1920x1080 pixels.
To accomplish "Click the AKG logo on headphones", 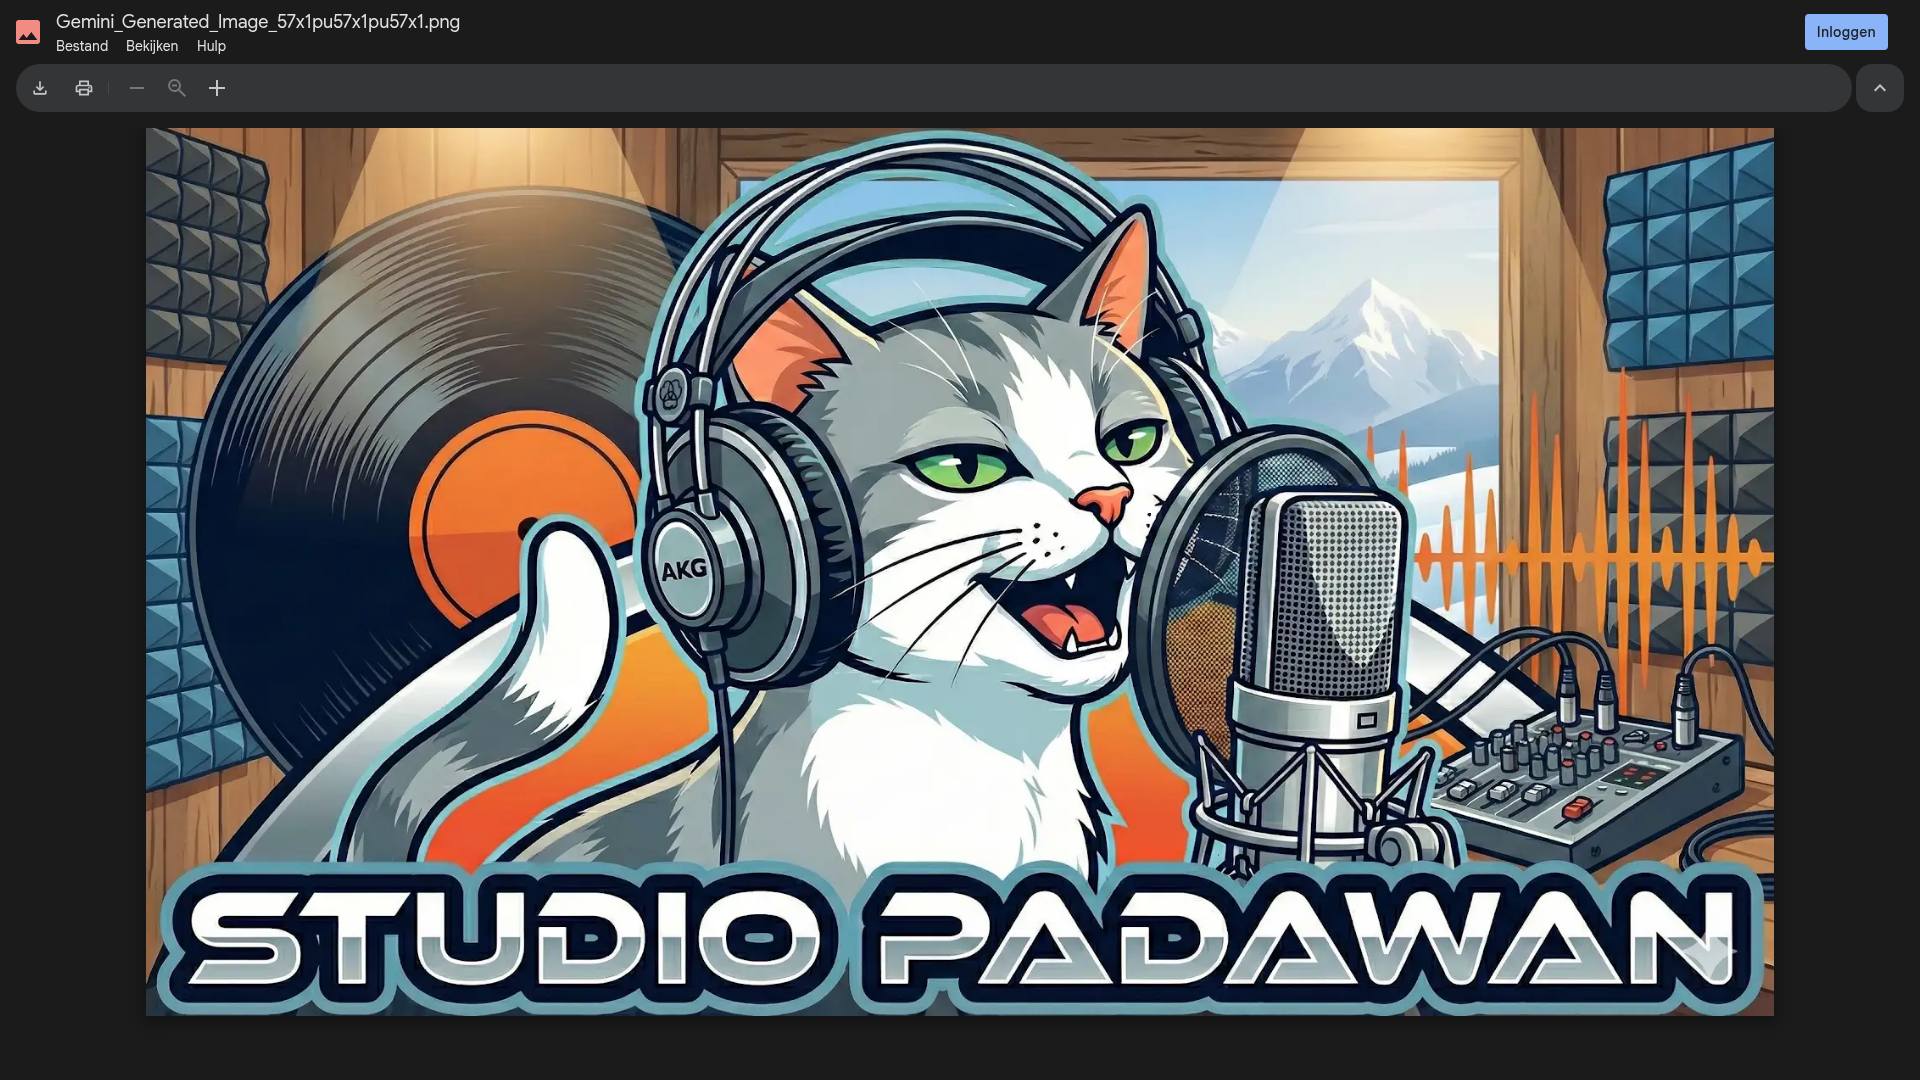I will coord(684,570).
